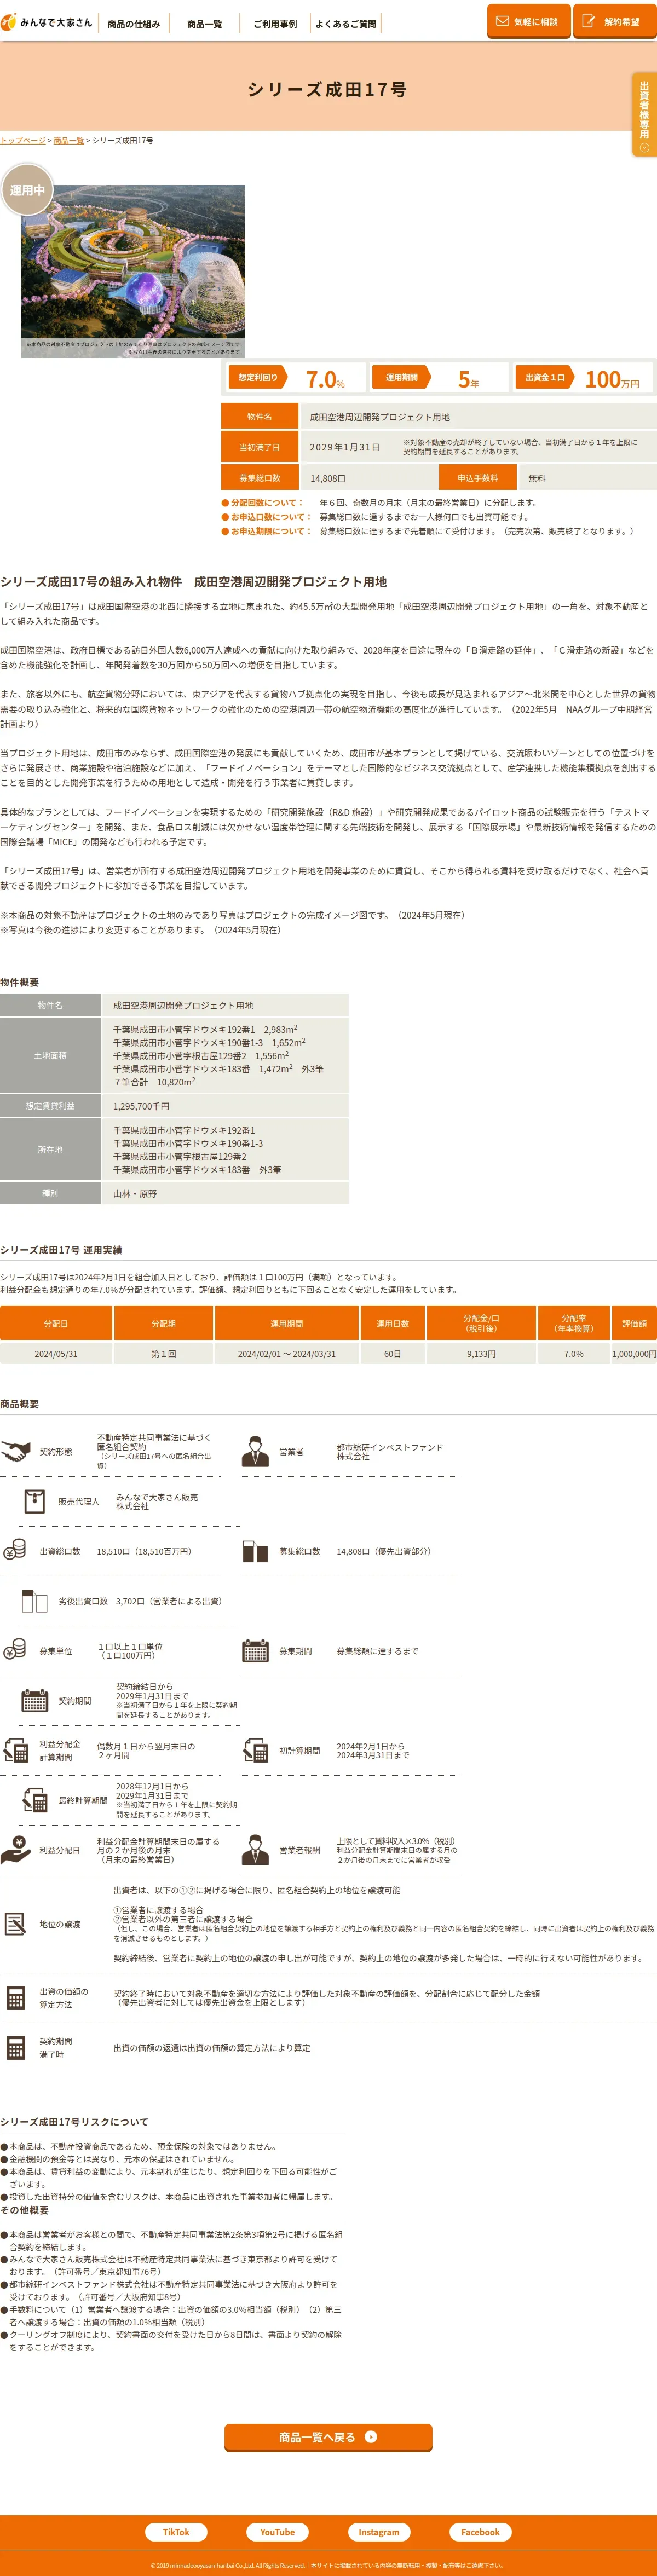Open the Facebook footer link

(x=480, y=2532)
